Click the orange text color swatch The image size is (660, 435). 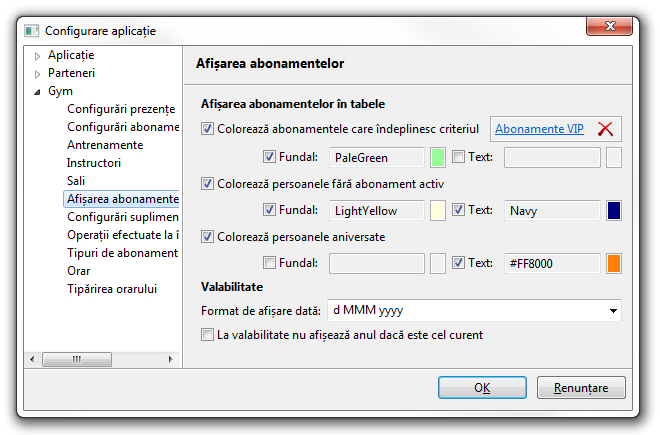click(613, 264)
